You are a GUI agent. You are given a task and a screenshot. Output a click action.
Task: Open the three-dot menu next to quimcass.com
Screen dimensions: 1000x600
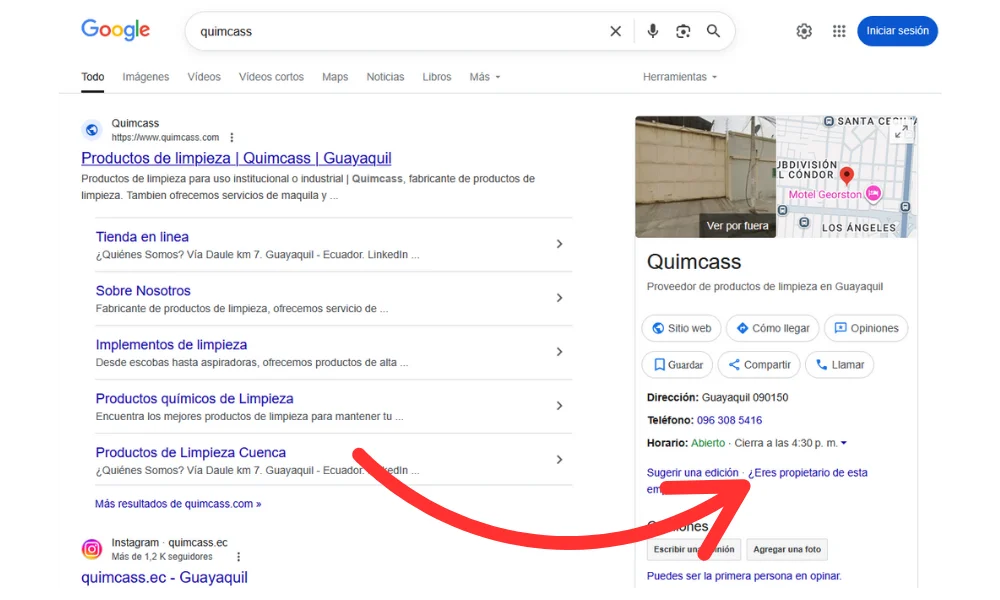click(232, 137)
